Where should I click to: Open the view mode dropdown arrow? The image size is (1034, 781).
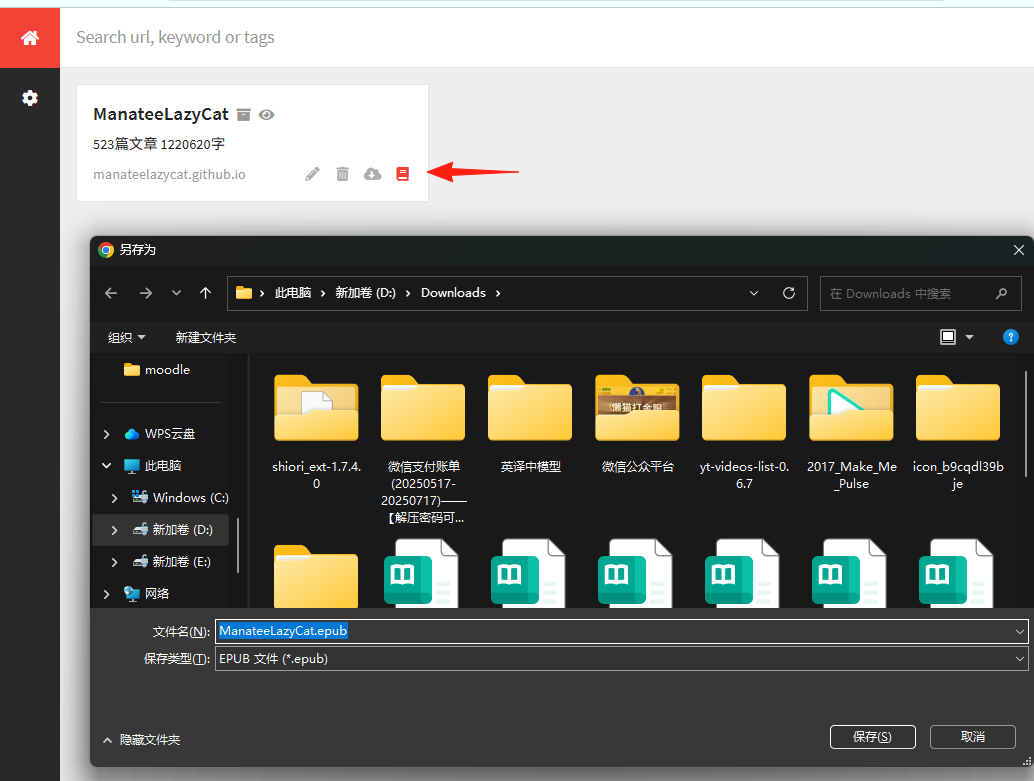tap(969, 337)
